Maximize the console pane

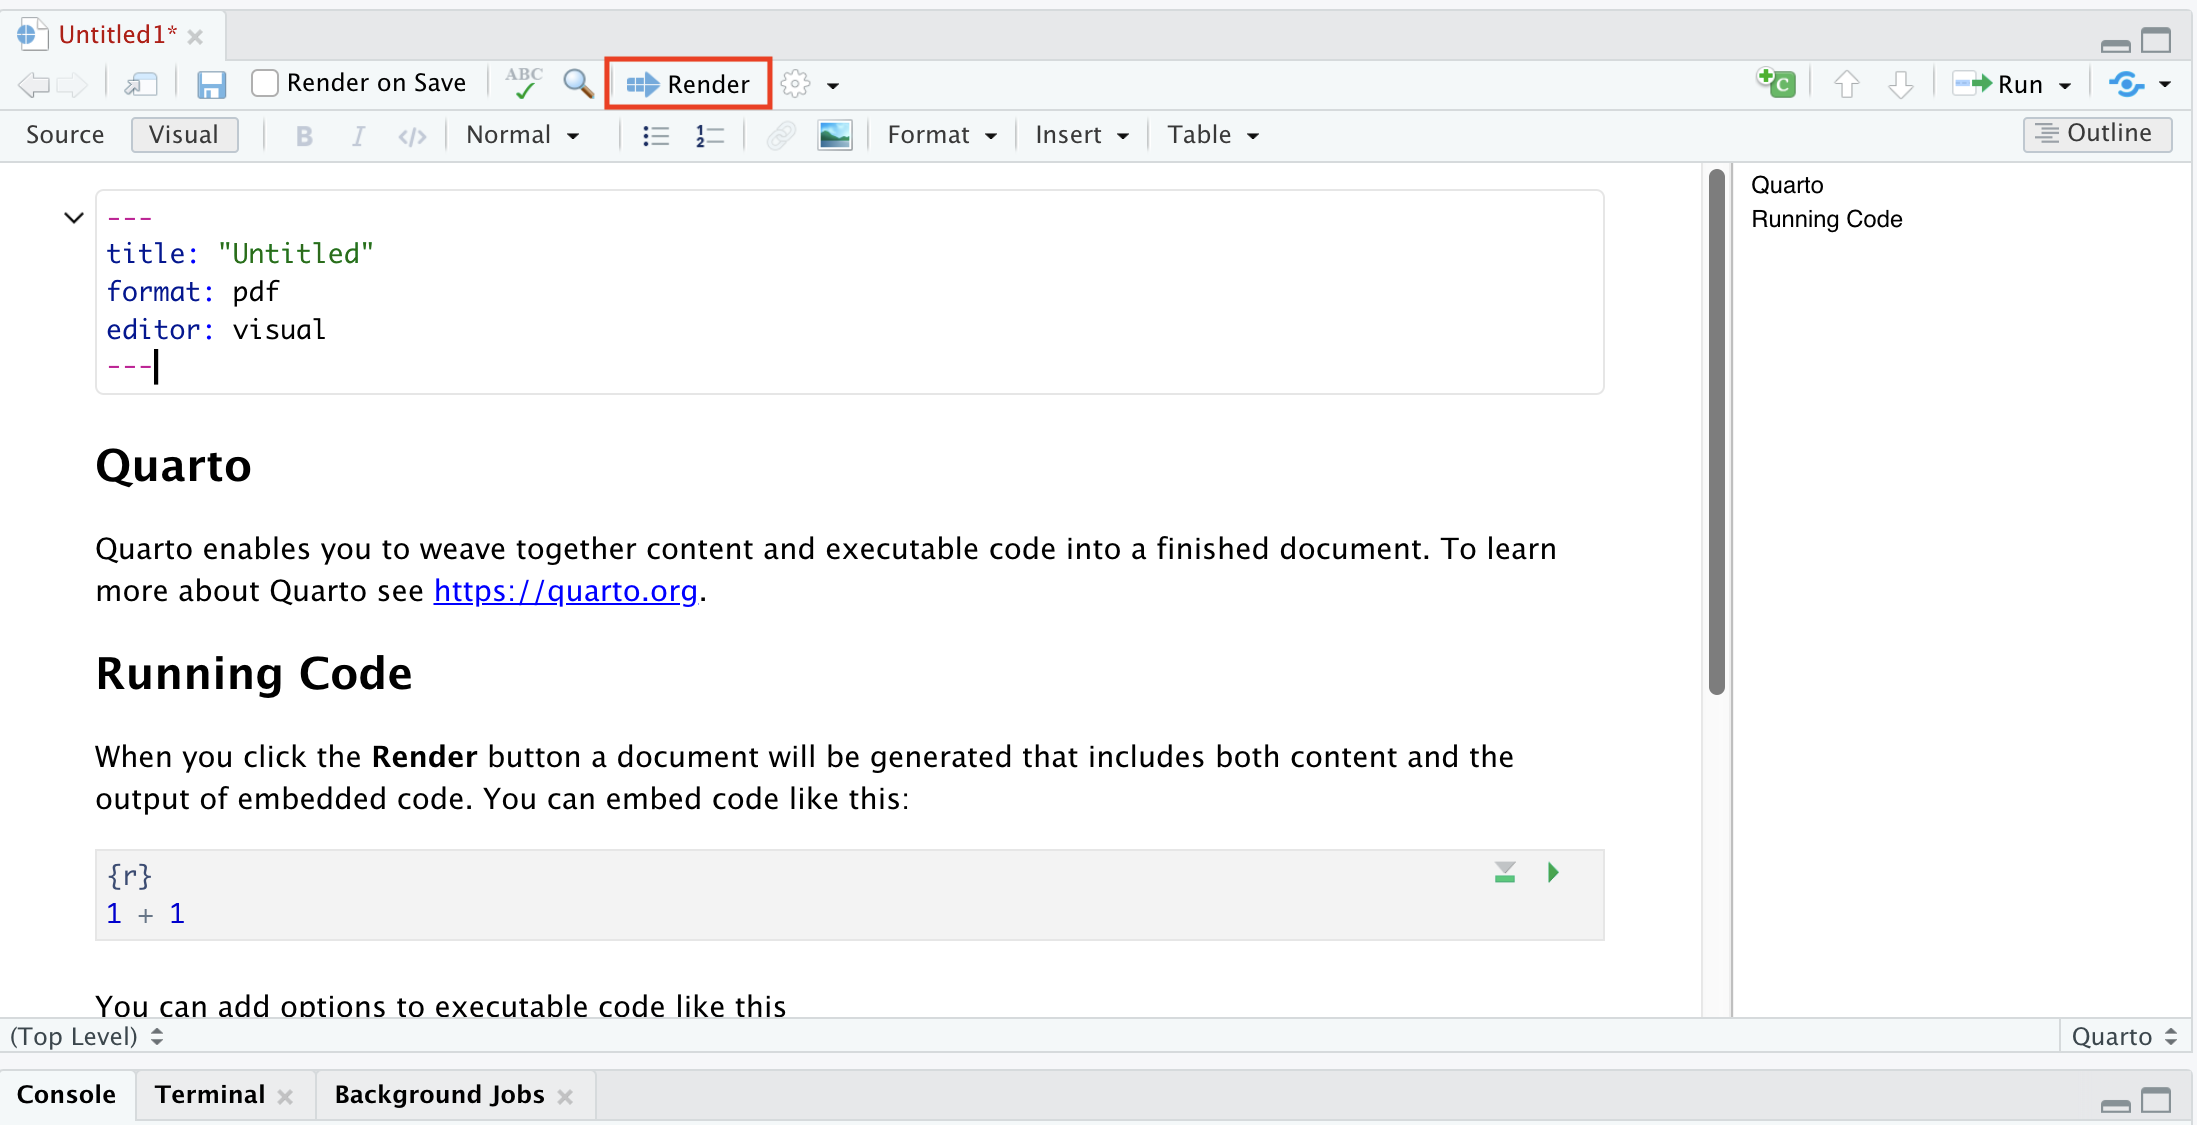tap(2157, 1101)
